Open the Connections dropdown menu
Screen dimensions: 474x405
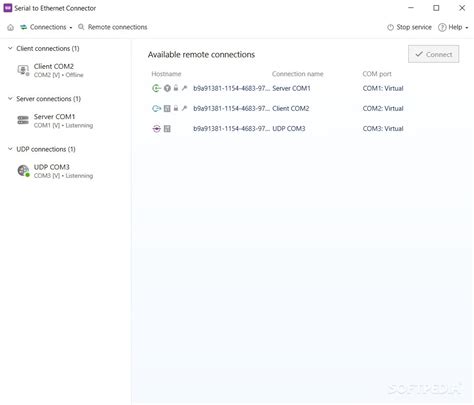pyautogui.click(x=46, y=27)
